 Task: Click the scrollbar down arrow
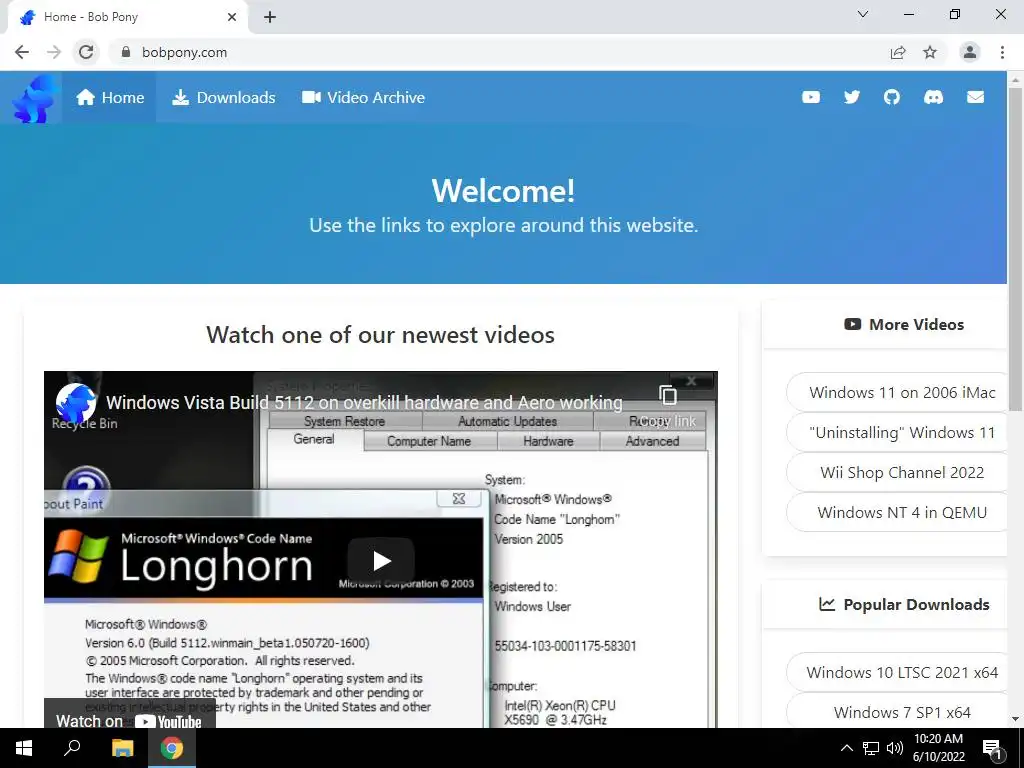point(1016,719)
